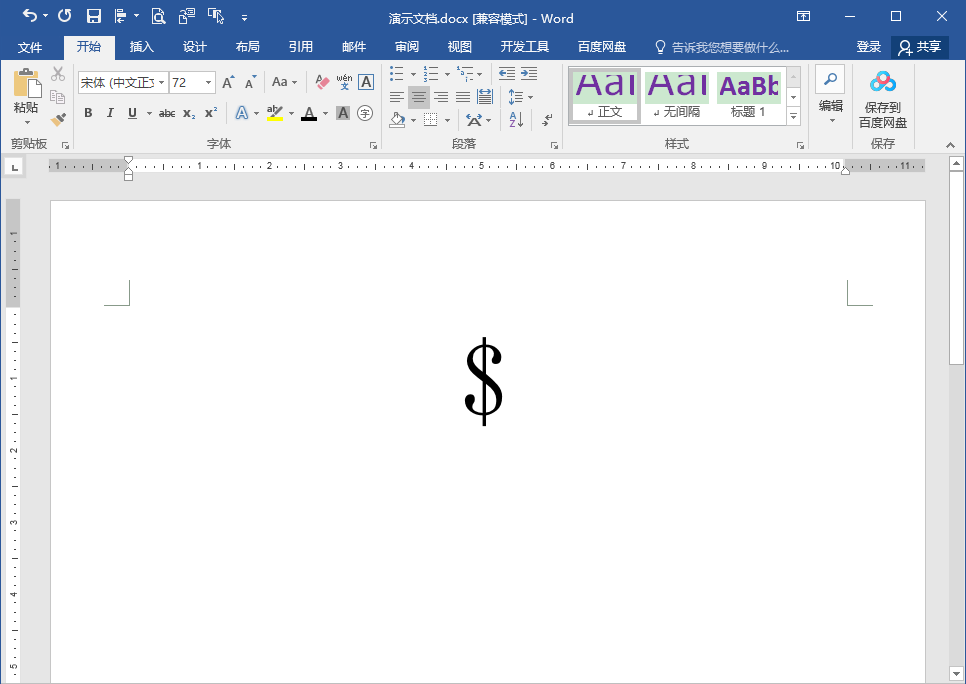Click the 共享 share button

click(920, 47)
